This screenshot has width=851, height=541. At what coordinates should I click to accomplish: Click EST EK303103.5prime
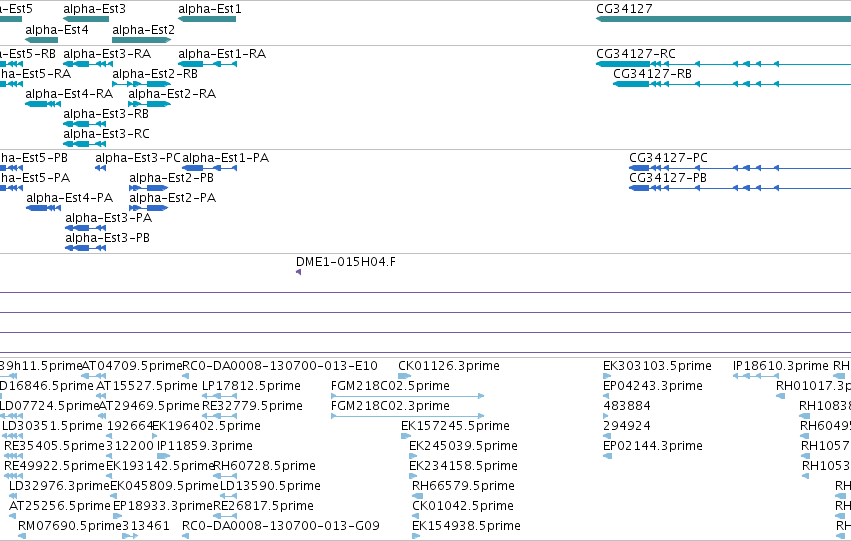point(657,366)
